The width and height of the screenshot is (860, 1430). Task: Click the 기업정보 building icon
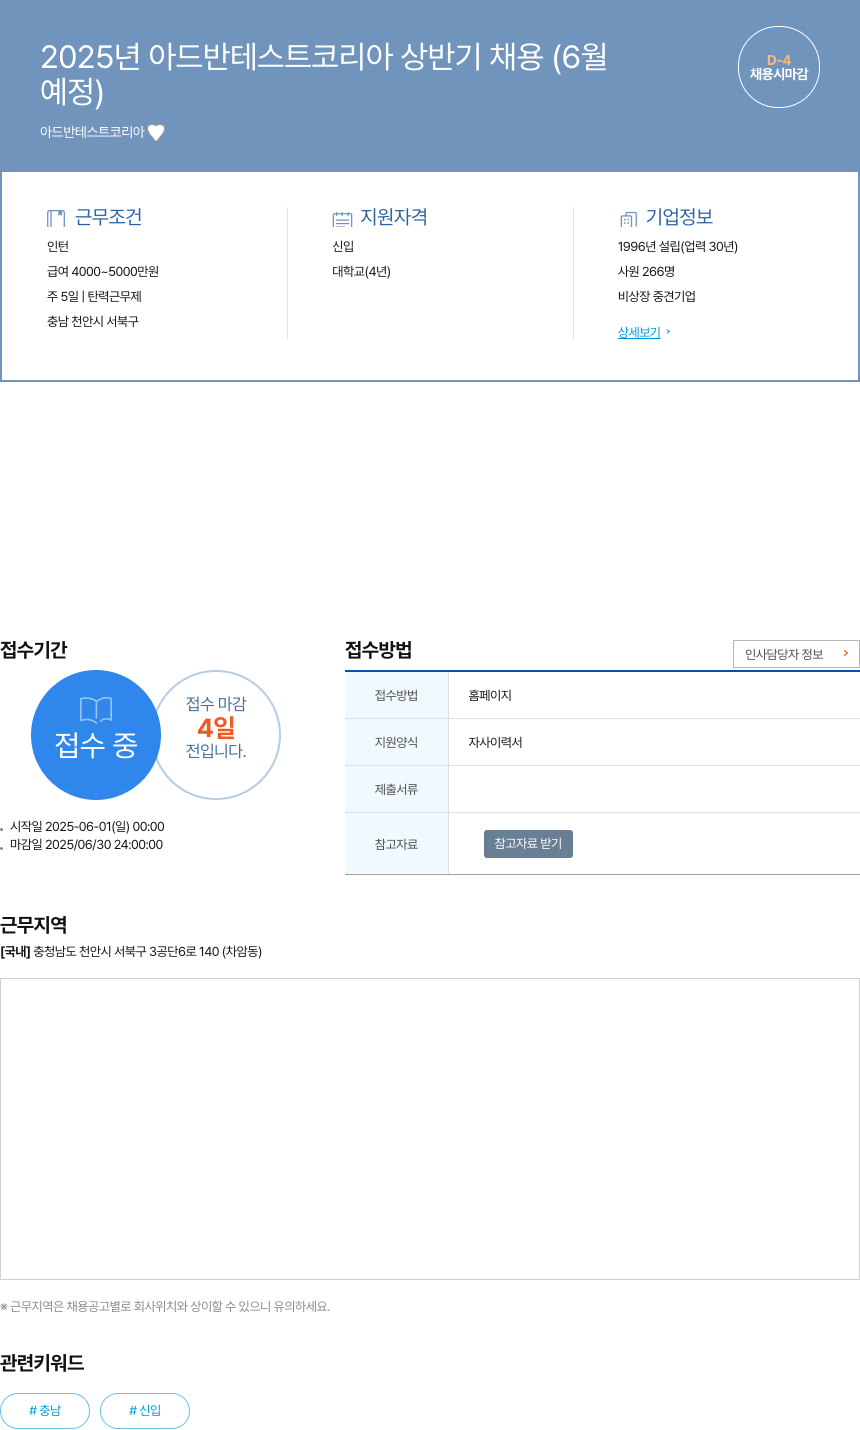click(628, 219)
